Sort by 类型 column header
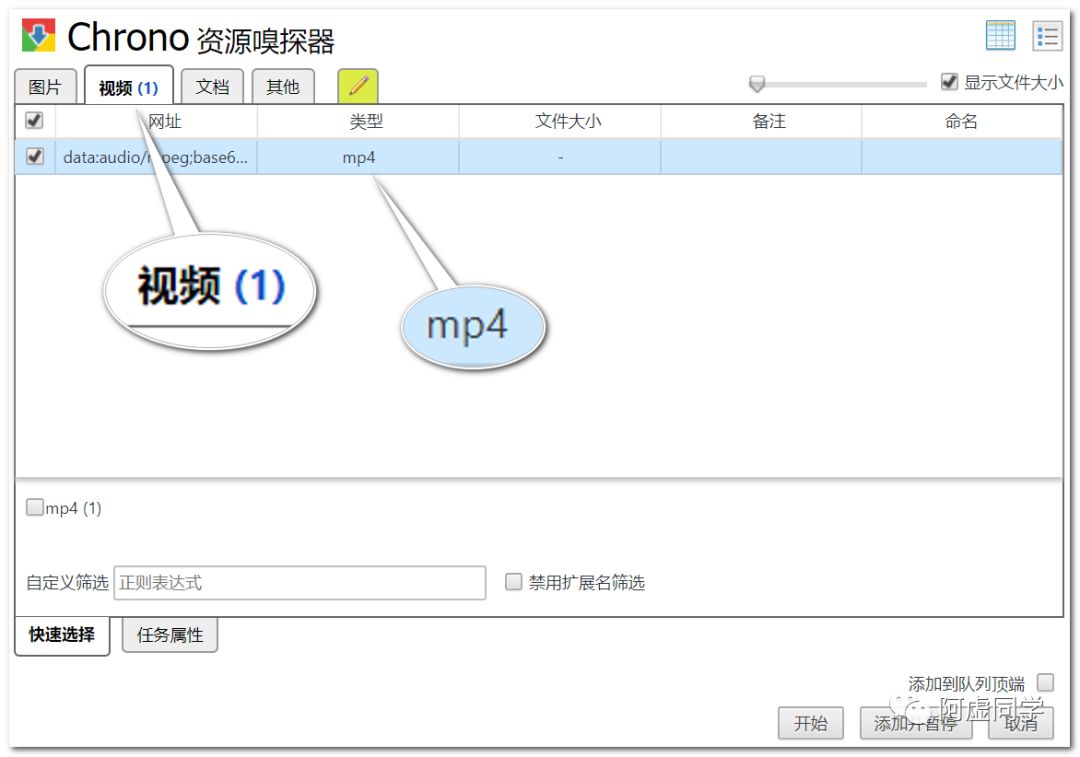1080x757 pixels. pos(358,122)
